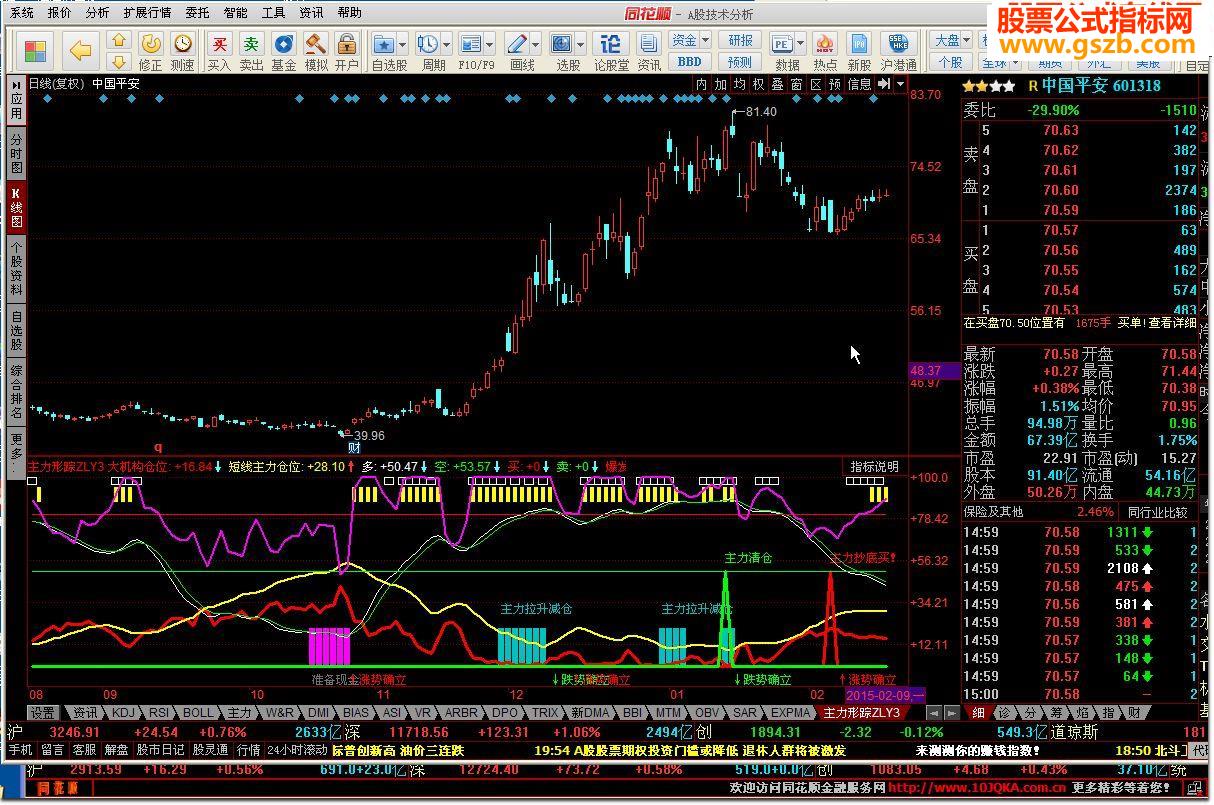Screen dimensions: 1214x805
Task: Open the www.10JQKA.com.cn website link
Action: 977,788
